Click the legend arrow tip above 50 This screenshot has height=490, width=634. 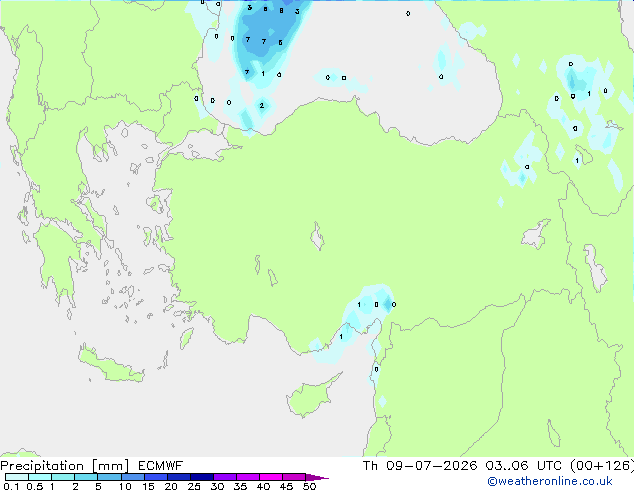click(x=317, y=477)
